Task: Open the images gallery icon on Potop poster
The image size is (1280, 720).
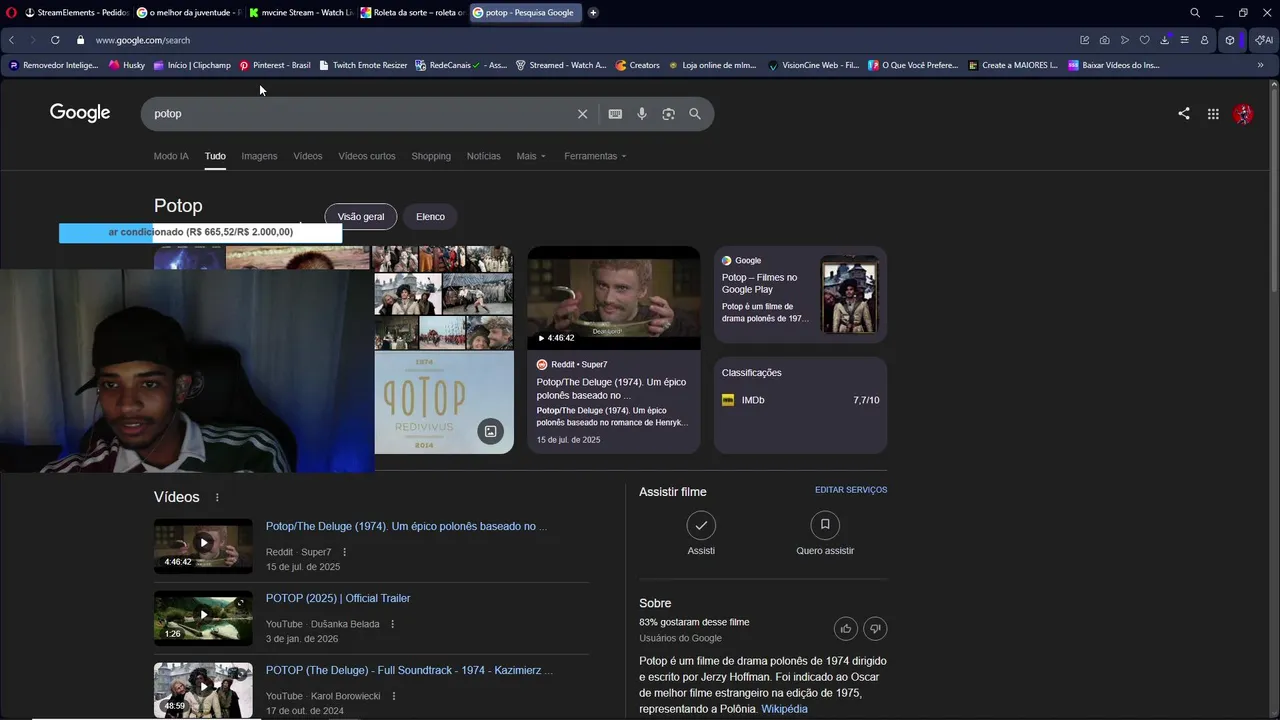Action: (490, 431)
